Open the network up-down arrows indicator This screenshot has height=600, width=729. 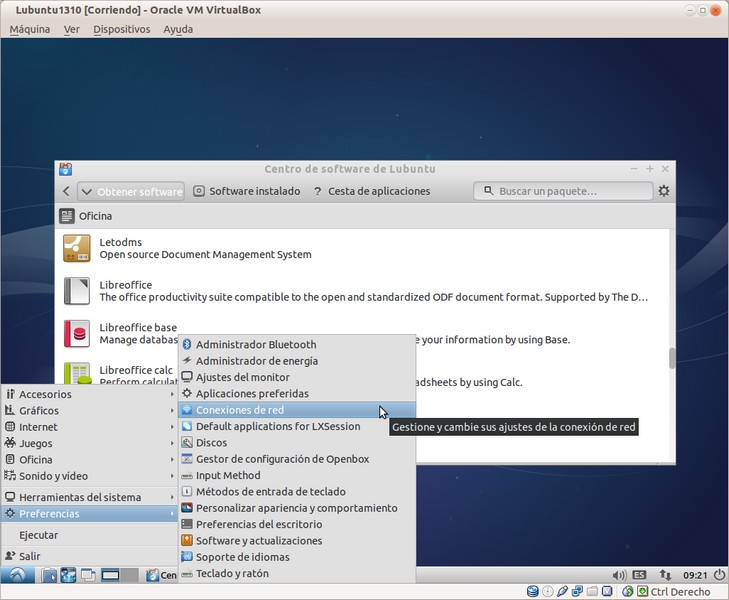pyautogui.click(x=665, y=575)
